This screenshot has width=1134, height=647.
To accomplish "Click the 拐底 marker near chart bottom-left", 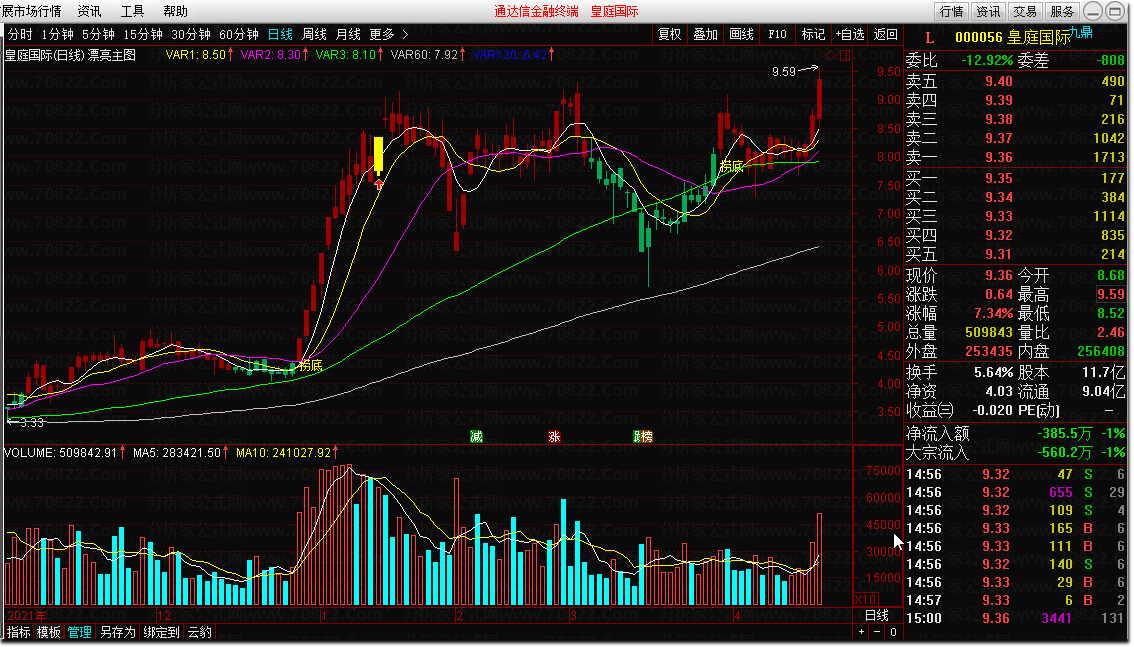I will (x=310, y=365).
